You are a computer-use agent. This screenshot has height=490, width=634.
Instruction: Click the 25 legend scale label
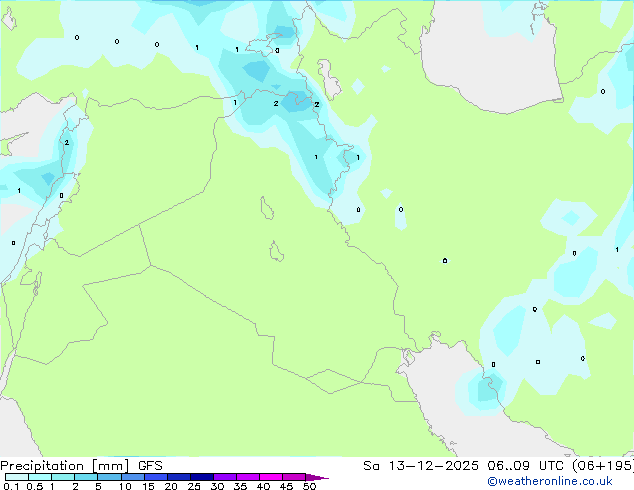(x=194, y=486)
